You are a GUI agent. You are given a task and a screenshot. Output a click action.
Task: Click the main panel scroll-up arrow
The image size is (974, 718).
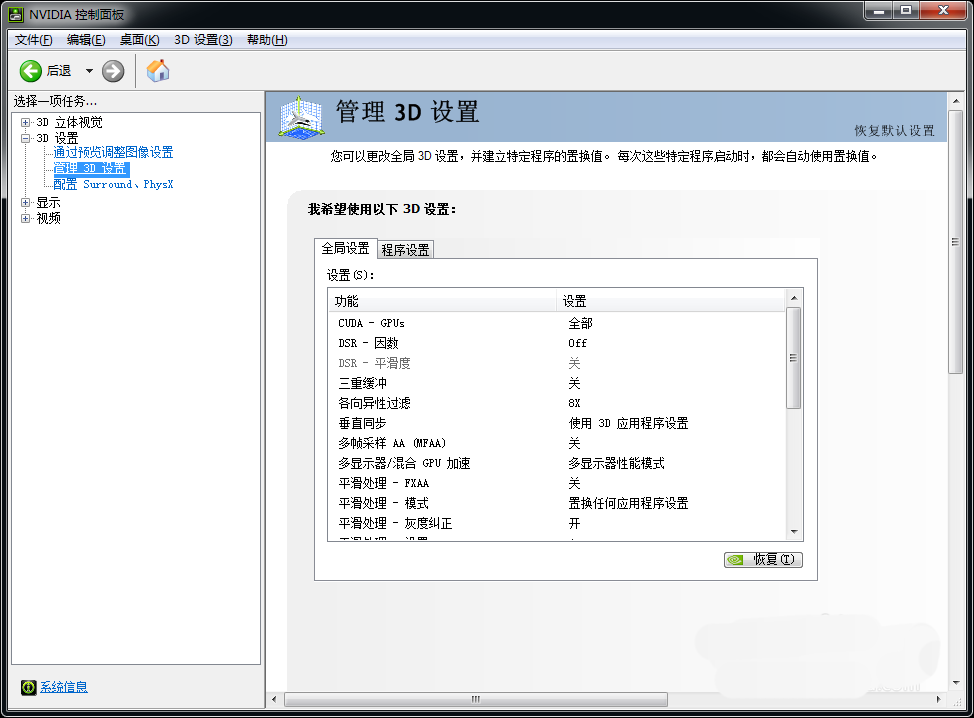point(955,101)
